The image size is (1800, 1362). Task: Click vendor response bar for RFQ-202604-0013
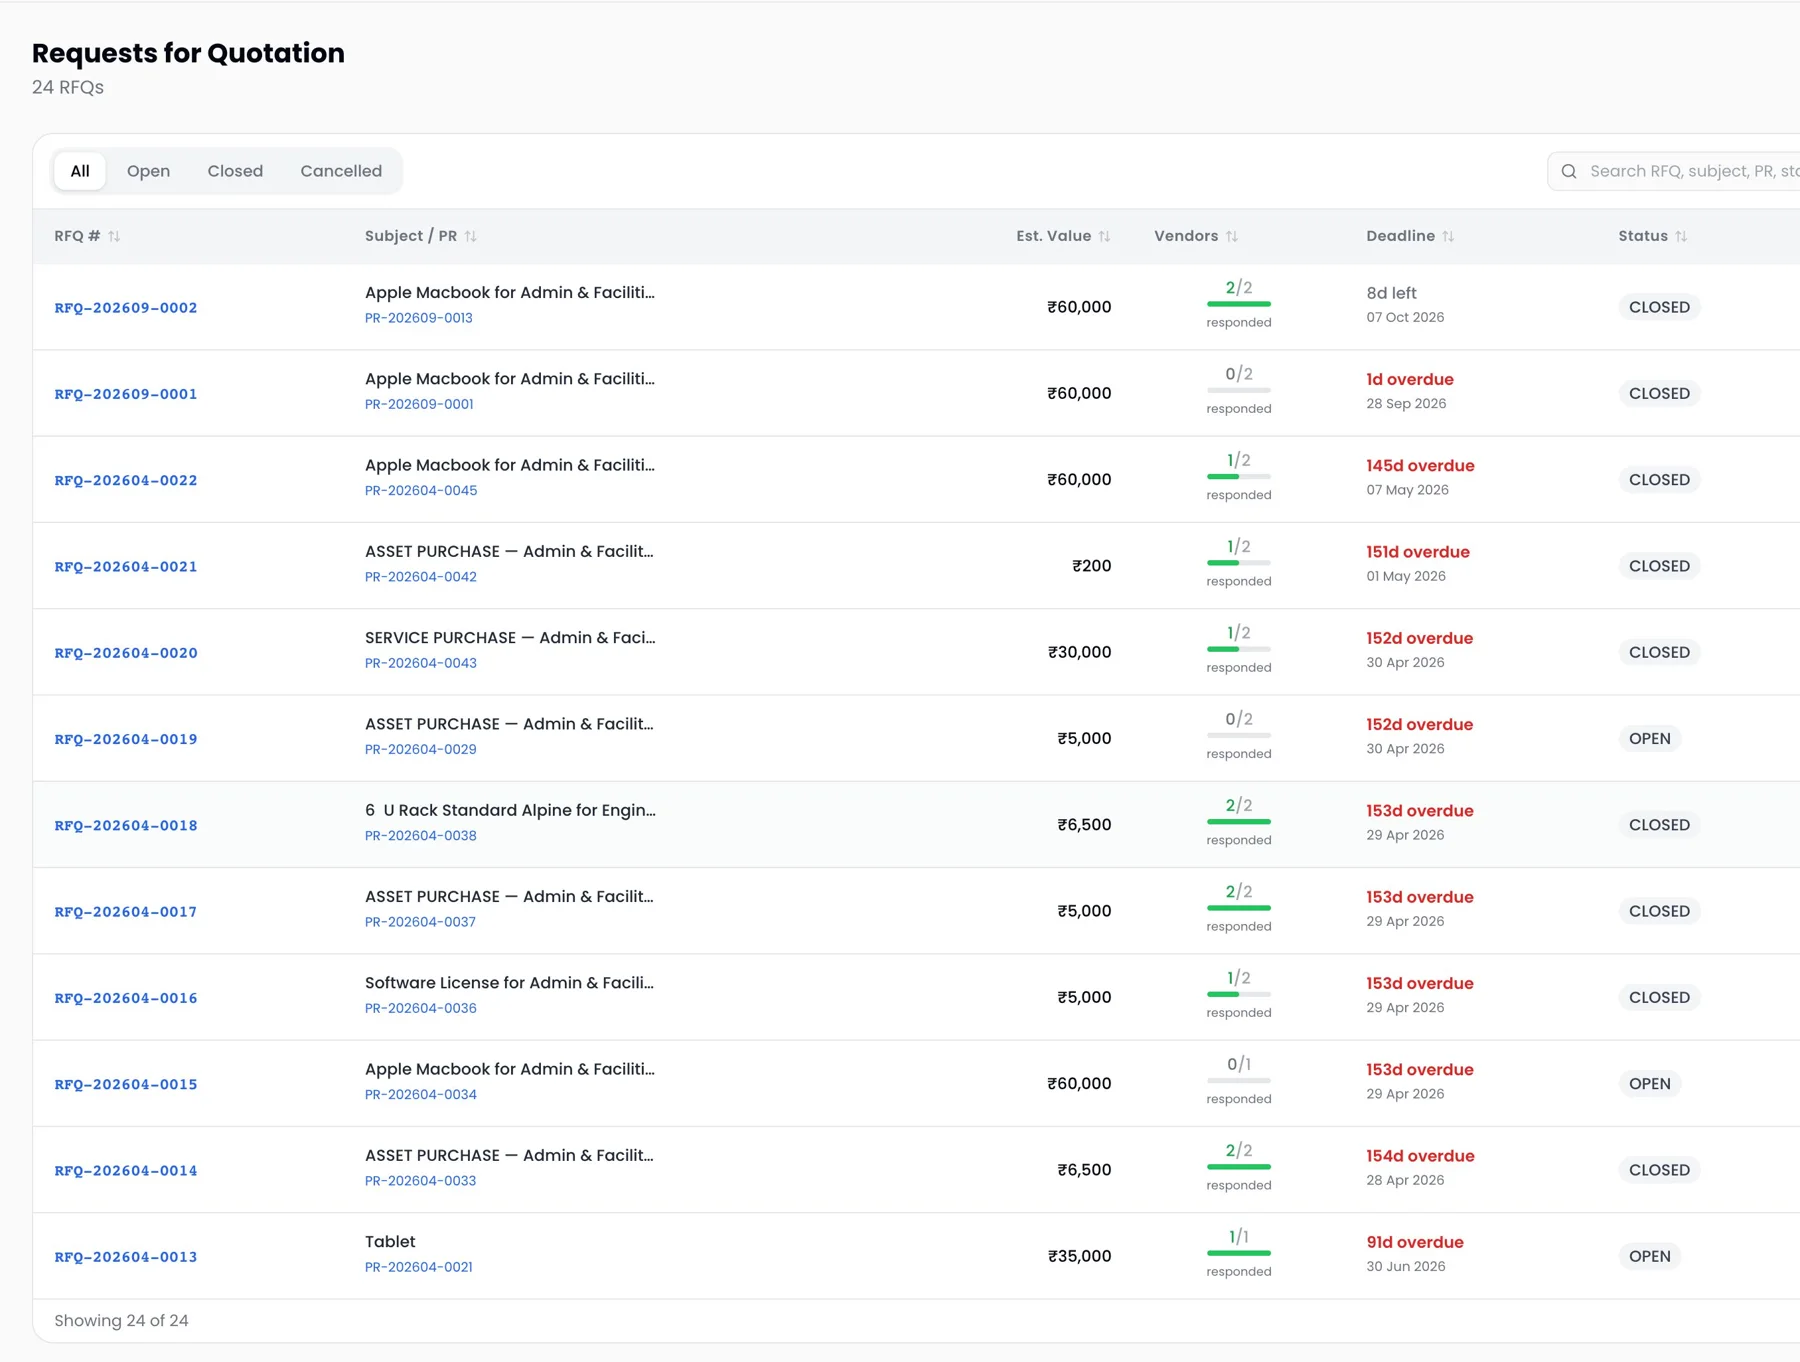coord(1239,1253)
